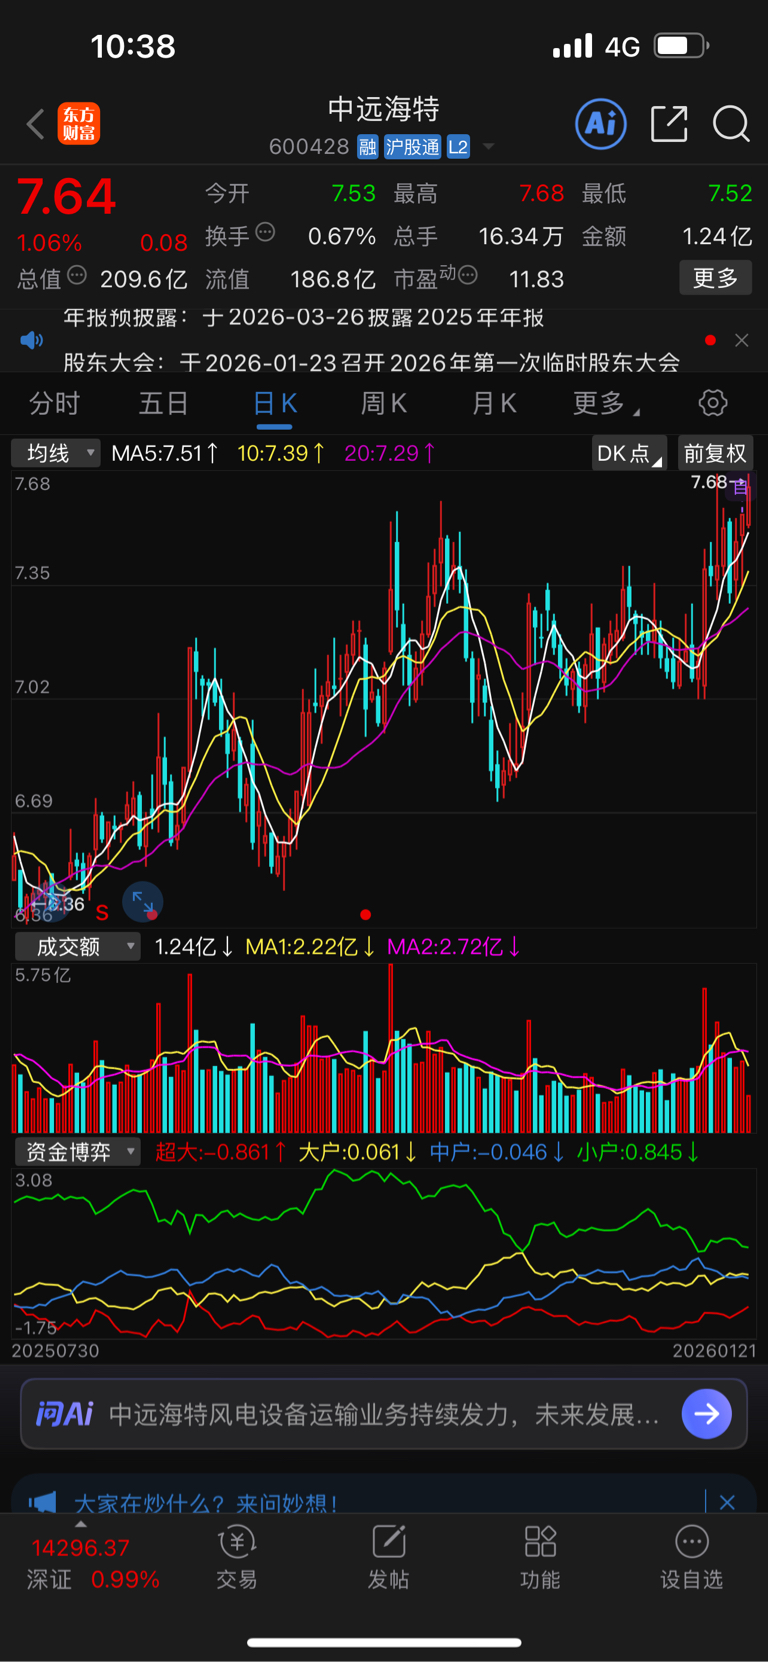Screen dimensions: 768x1662
Task: Show 更多 quote details
Action: [716, 278]
